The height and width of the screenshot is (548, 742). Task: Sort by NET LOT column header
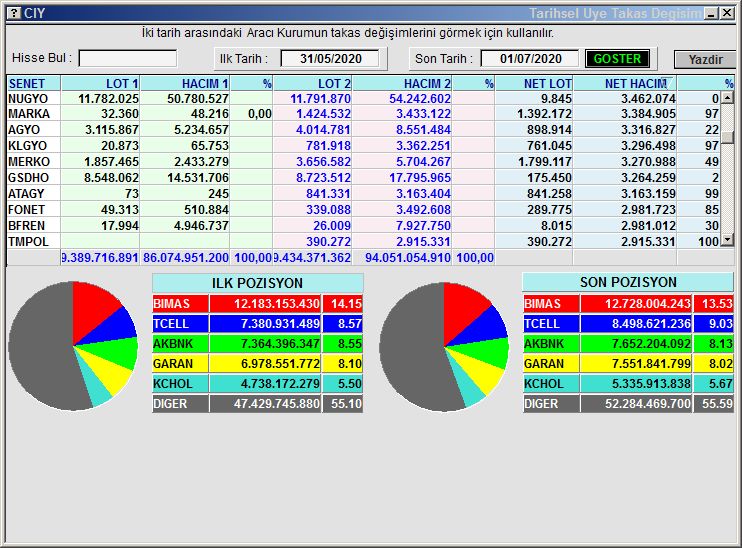pyautogui.click(x=534, y=84)
